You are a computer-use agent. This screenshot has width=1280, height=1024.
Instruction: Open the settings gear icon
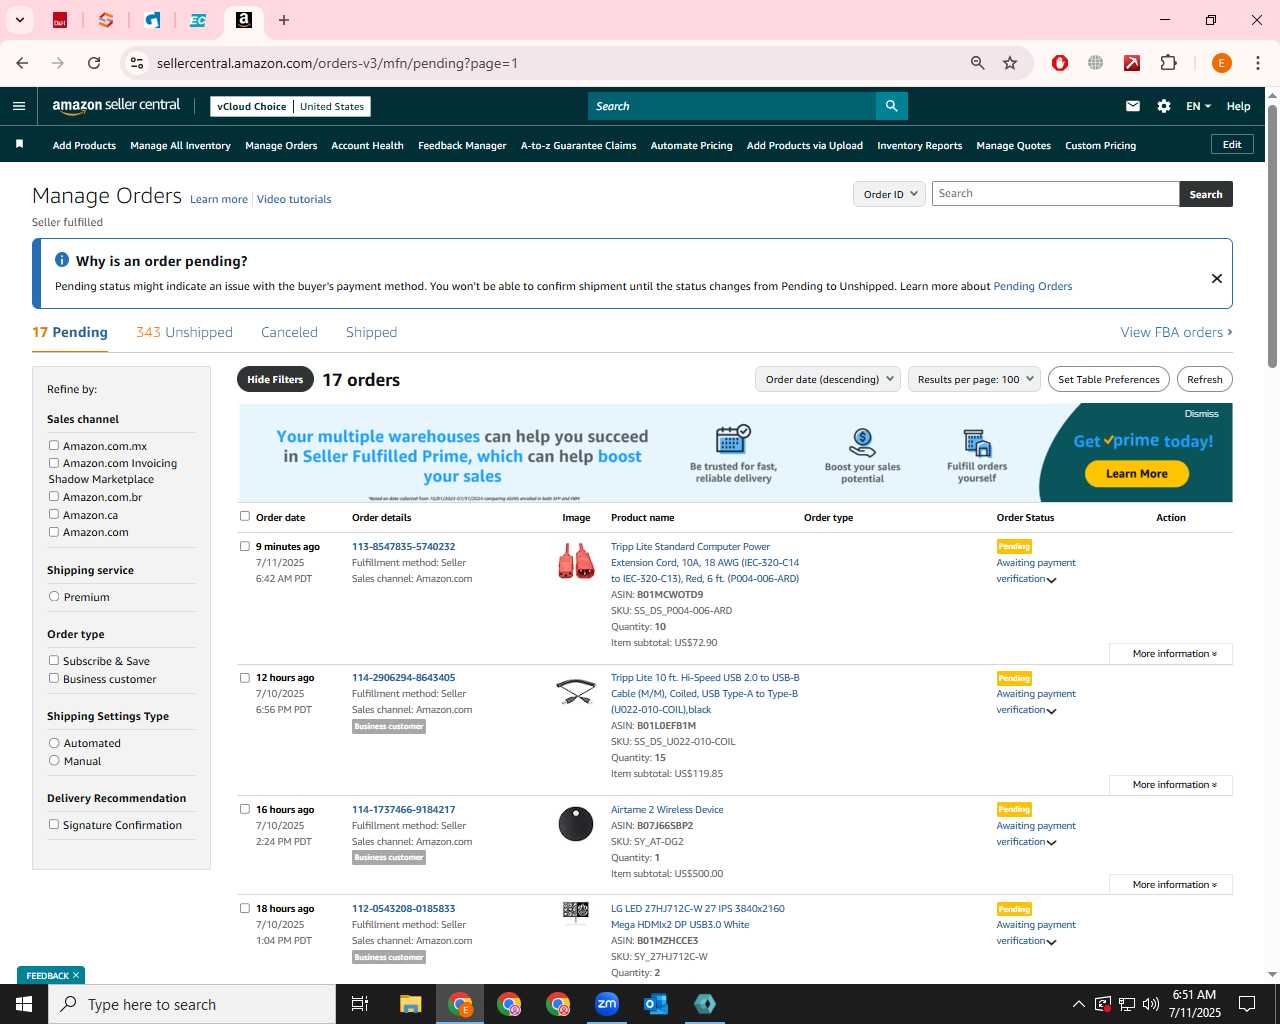pos(1164,106)
